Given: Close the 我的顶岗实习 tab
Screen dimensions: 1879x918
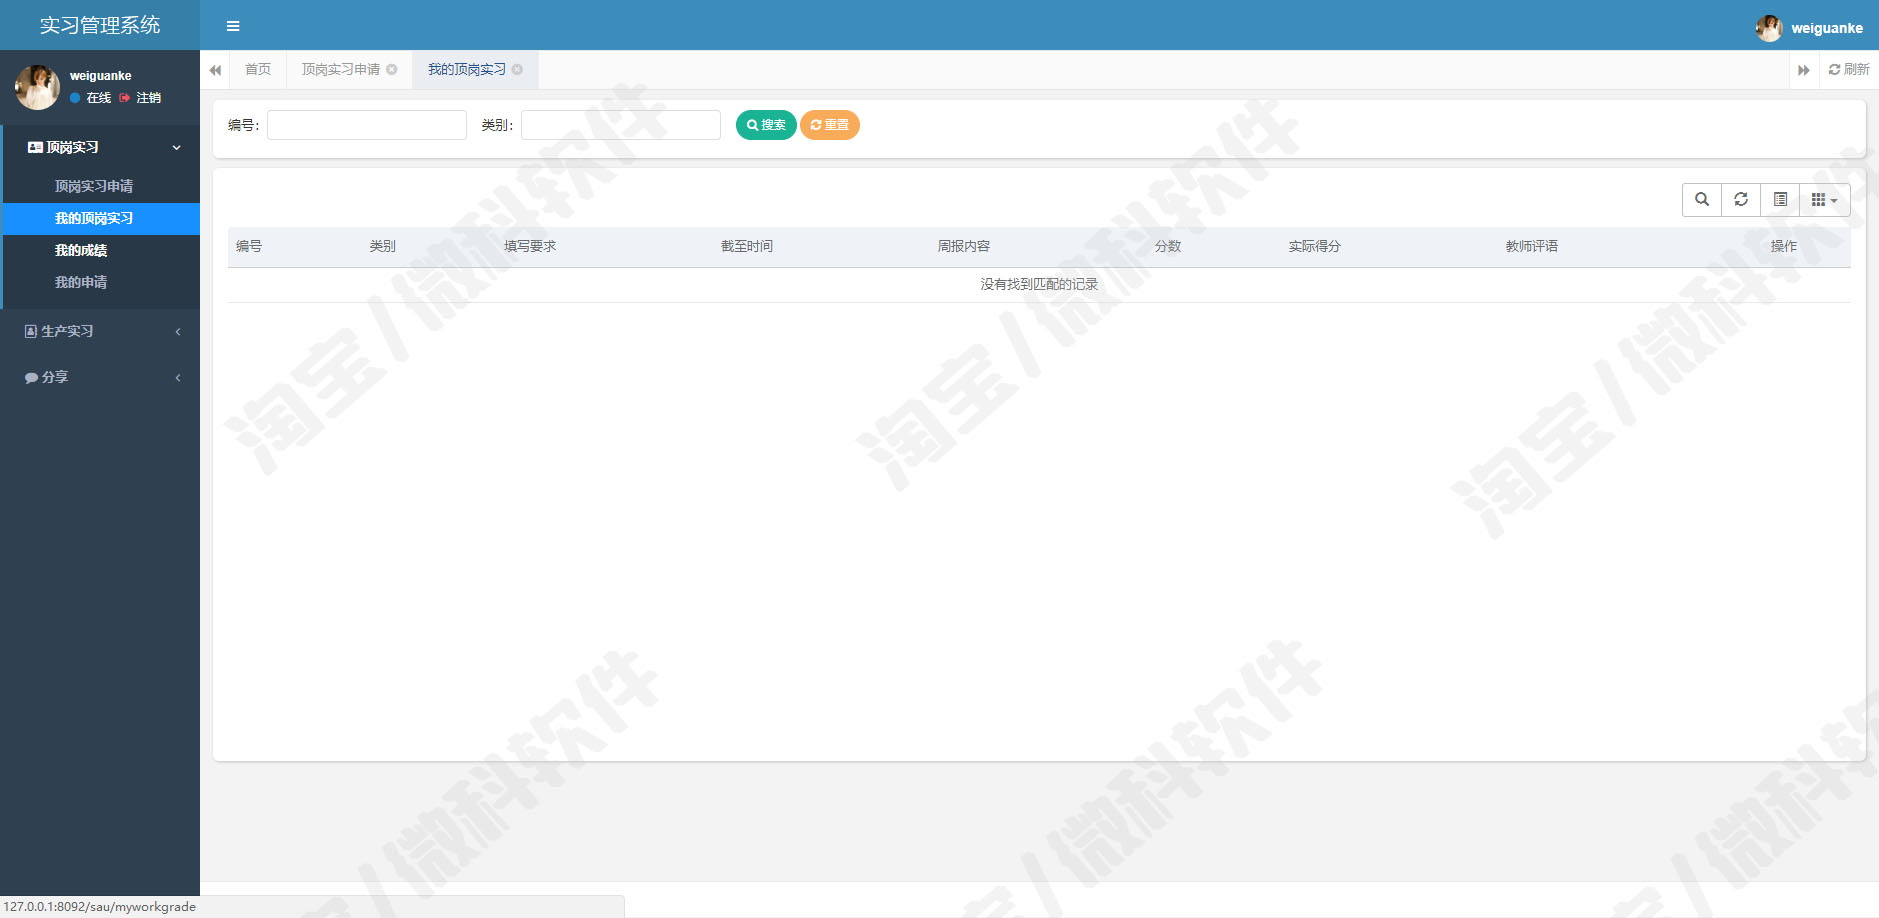Looking at the screenshot, I should click(517, 69).
